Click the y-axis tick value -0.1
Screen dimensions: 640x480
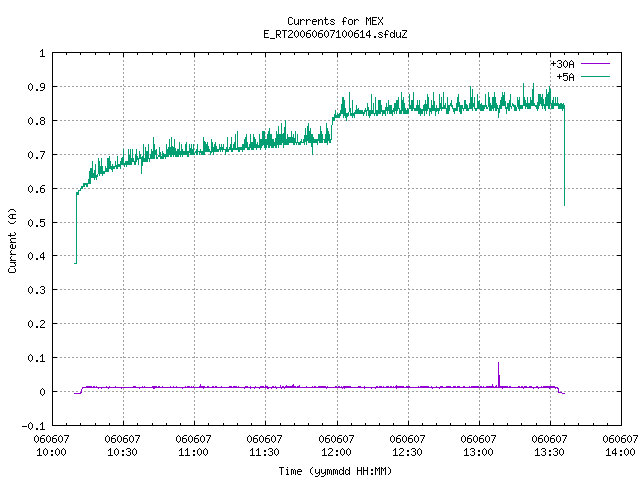coord(33,426)
